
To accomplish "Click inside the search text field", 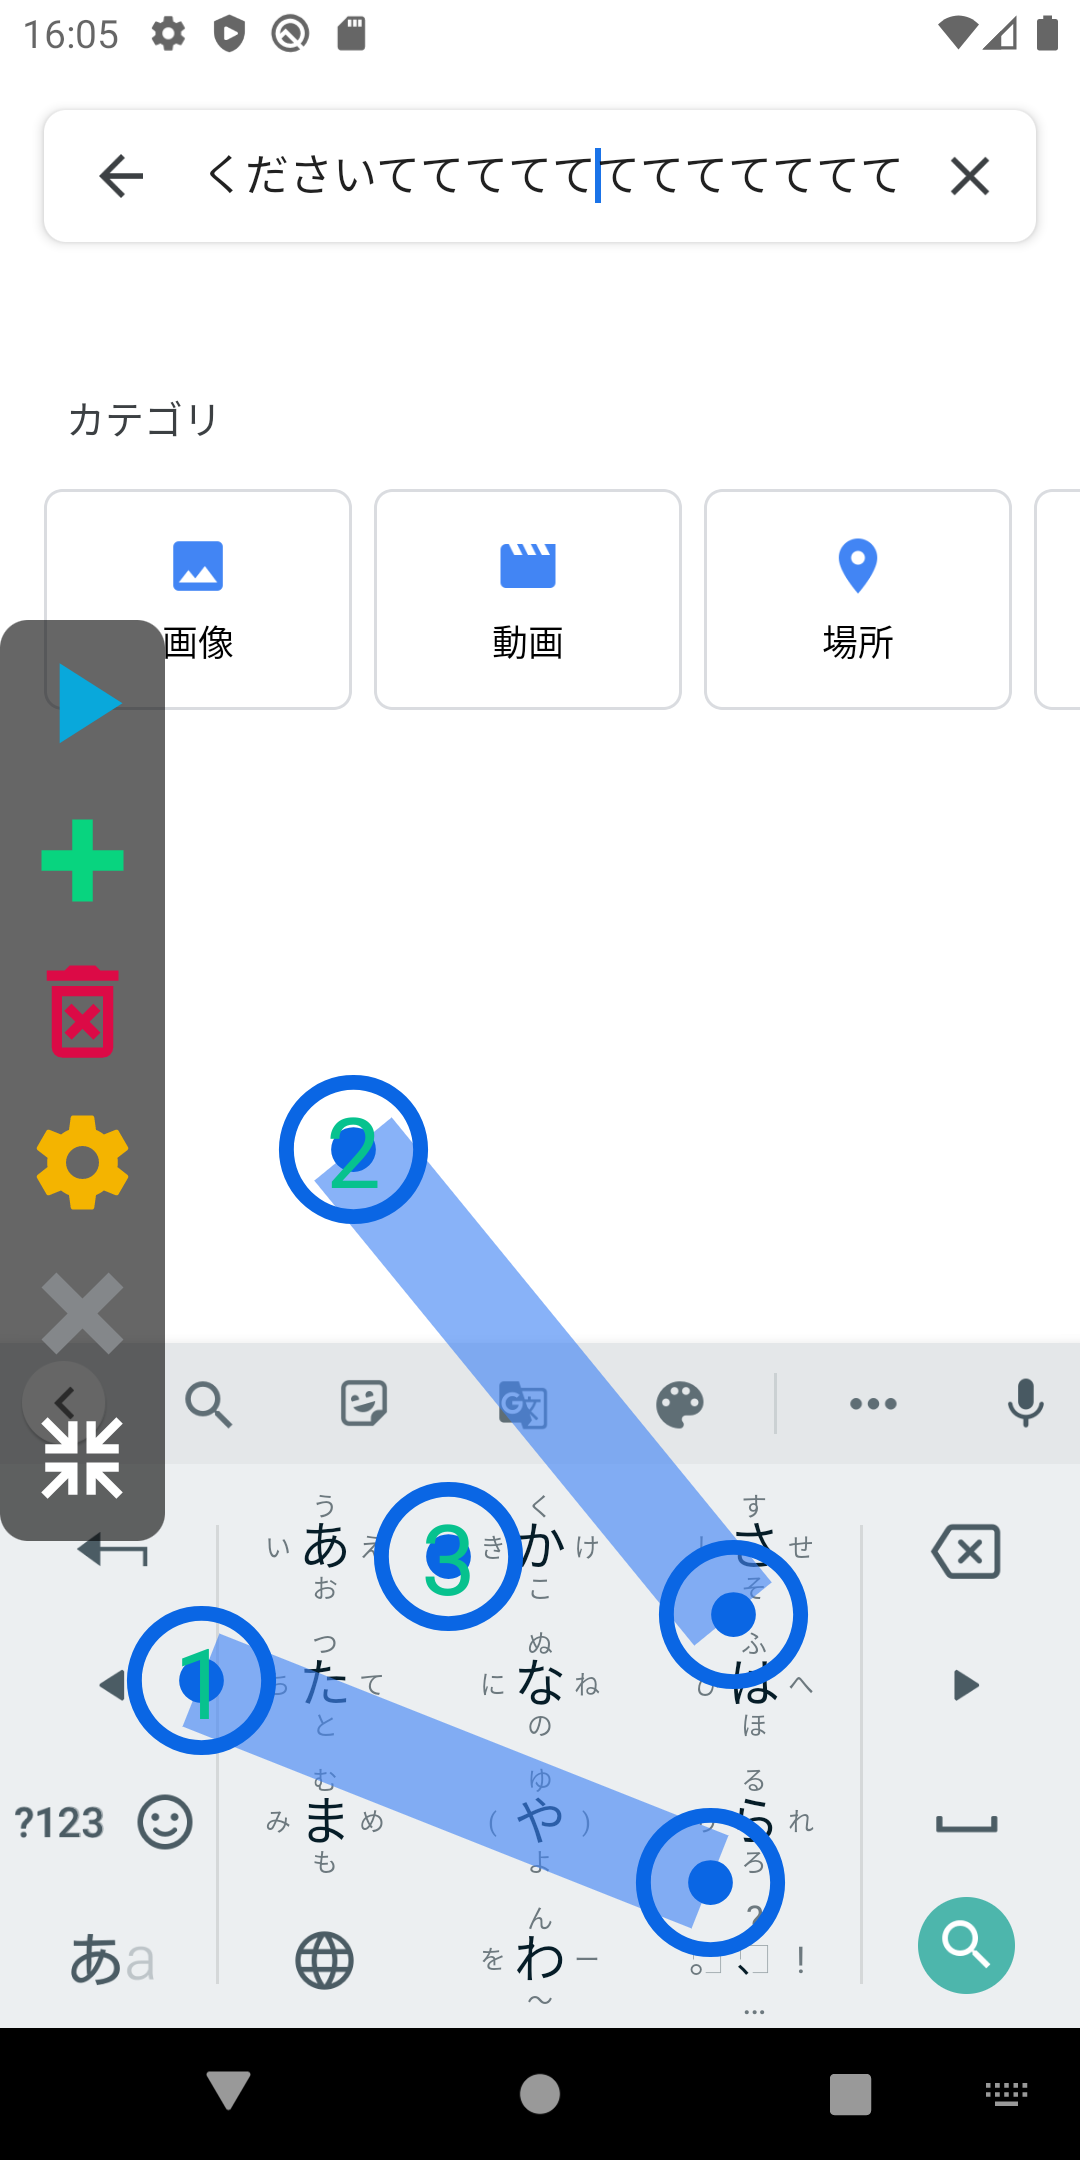I will [x=552, y=176].
